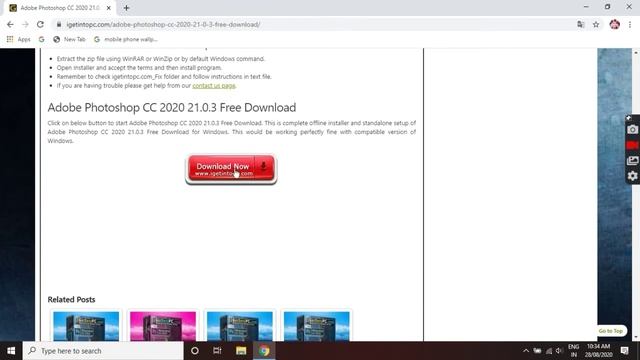640x360 pixels.
Task: Open network signal tray icon
Action: tap(549, 351)
